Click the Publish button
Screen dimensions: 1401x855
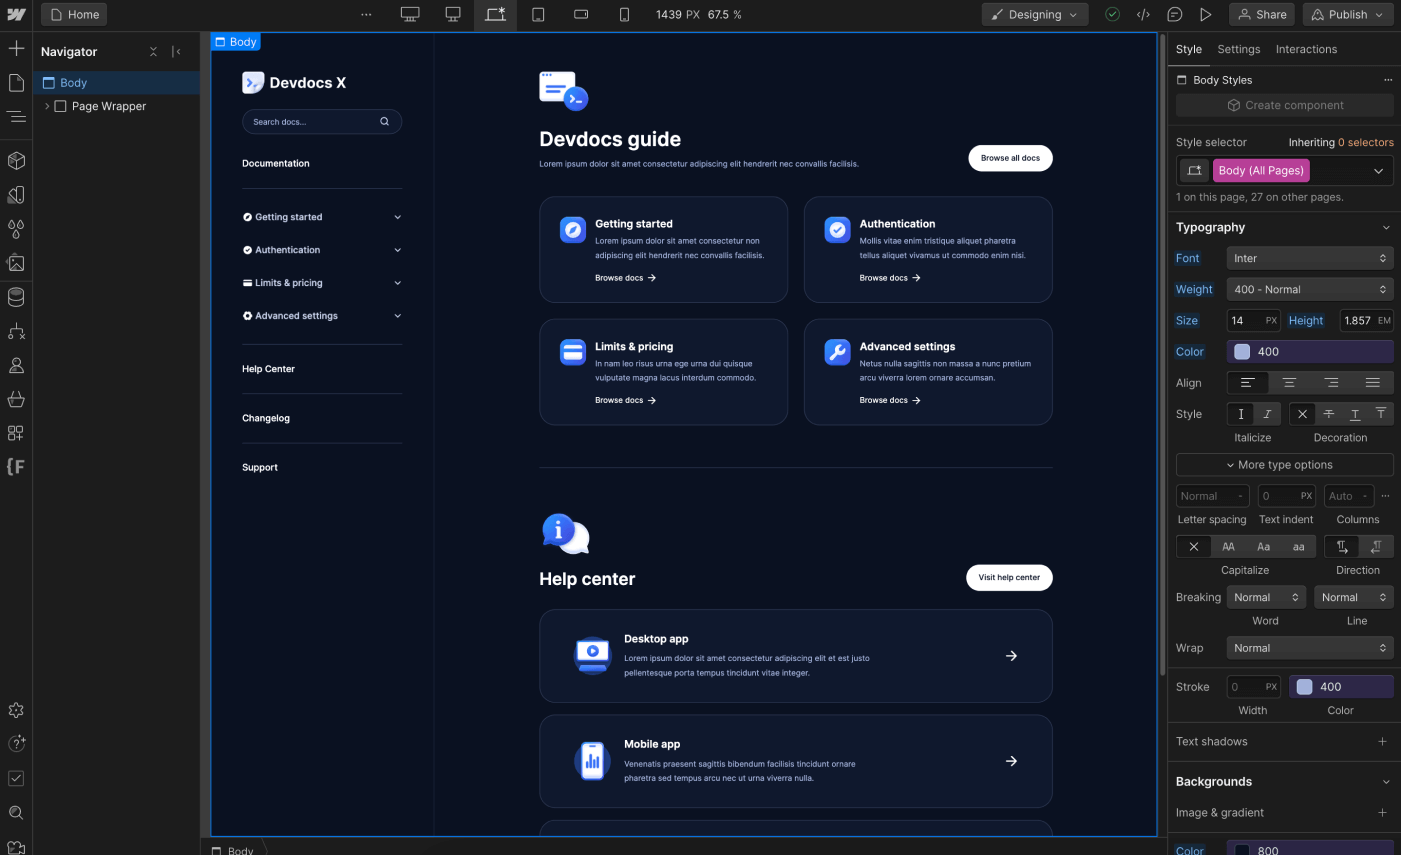pos(1341,14)
